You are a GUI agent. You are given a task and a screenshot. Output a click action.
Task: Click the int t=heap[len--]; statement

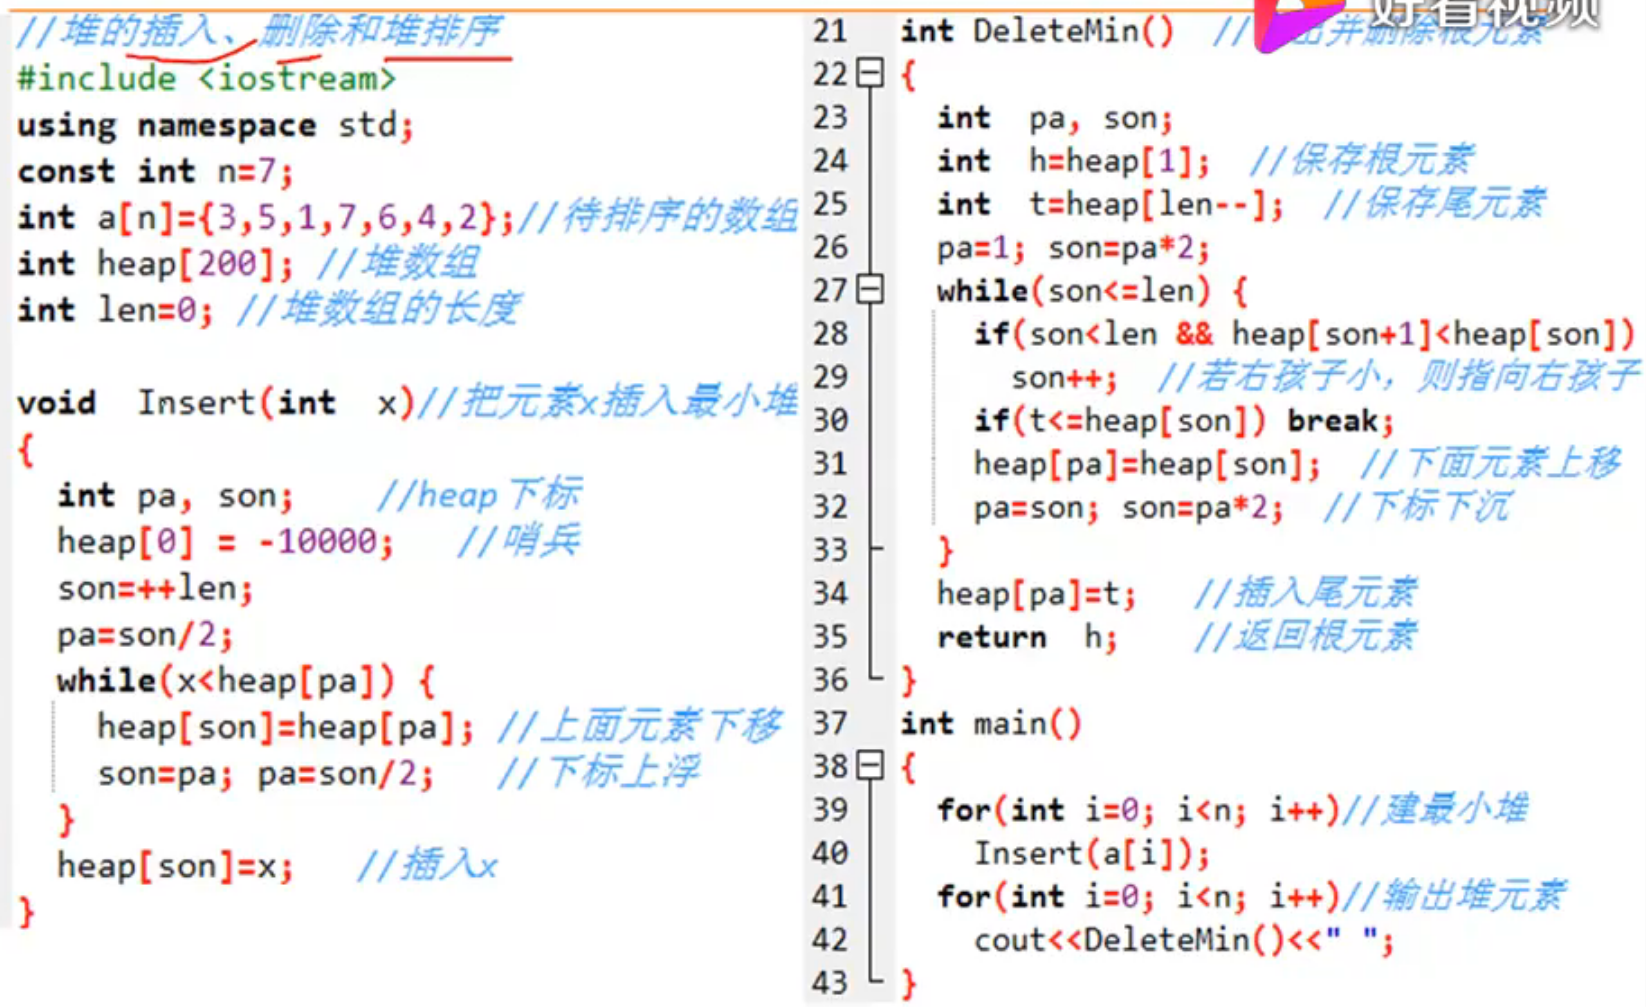(x=1110, y=204)
